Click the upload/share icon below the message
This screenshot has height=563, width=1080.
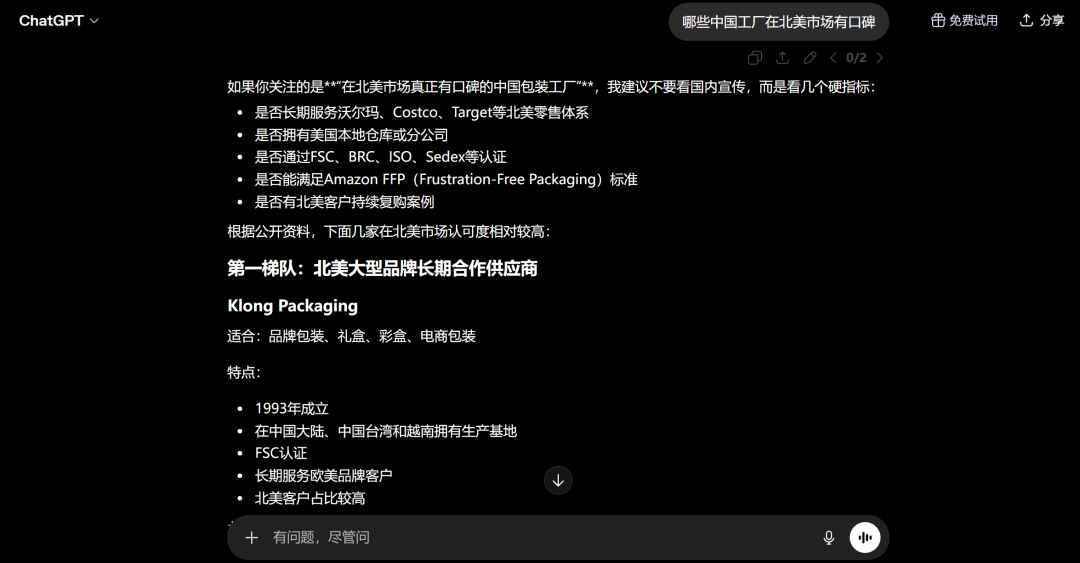[782, 58]
